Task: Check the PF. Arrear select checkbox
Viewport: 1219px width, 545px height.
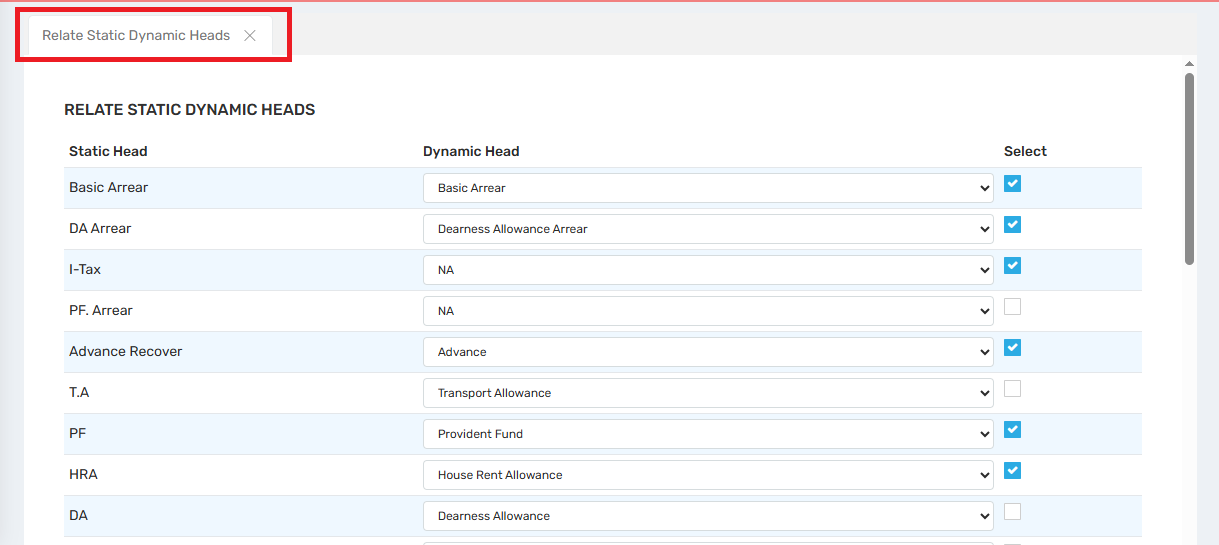Action: tap(1012, 307)
